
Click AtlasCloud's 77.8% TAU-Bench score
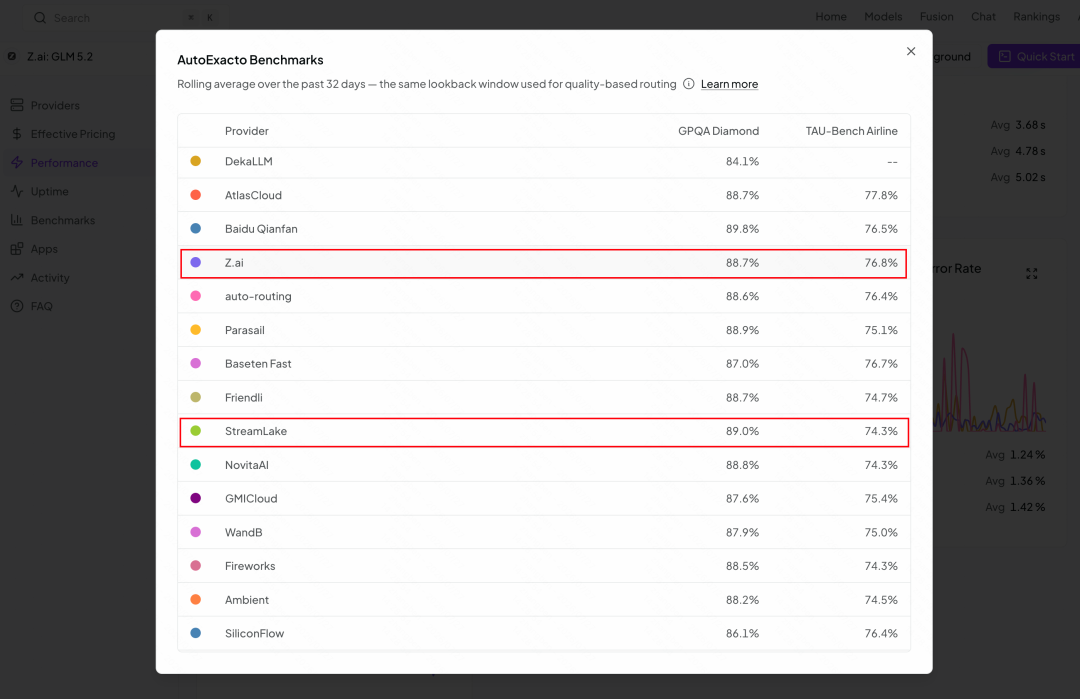(881, 195)
